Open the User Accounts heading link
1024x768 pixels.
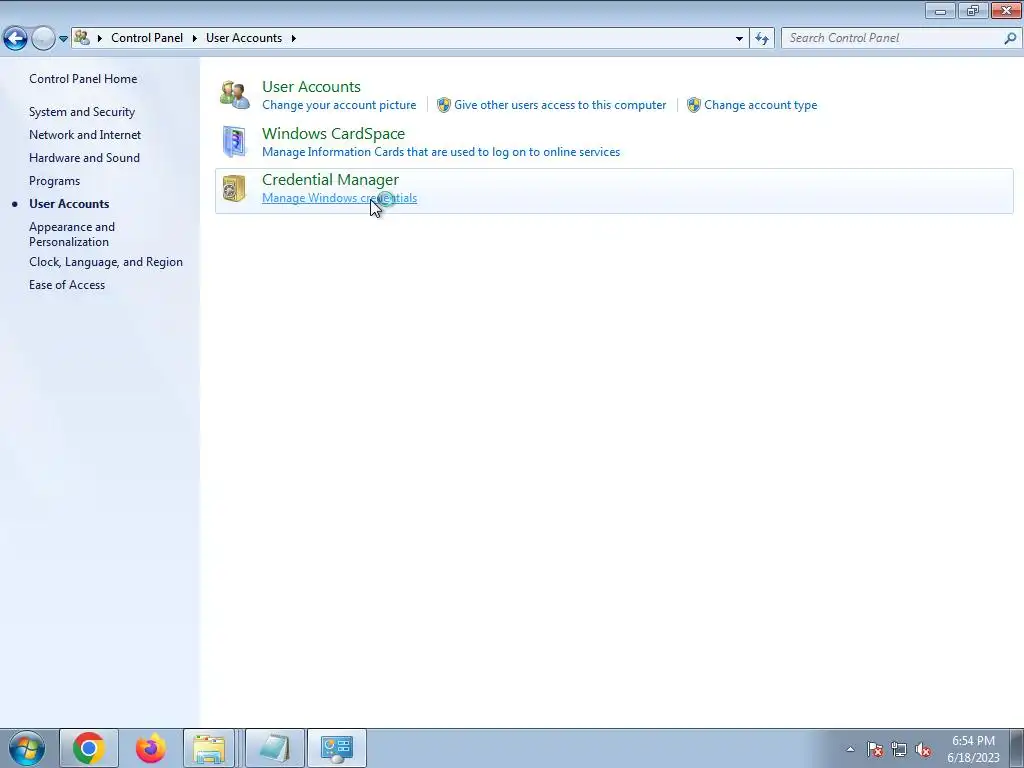coord(311,86)
